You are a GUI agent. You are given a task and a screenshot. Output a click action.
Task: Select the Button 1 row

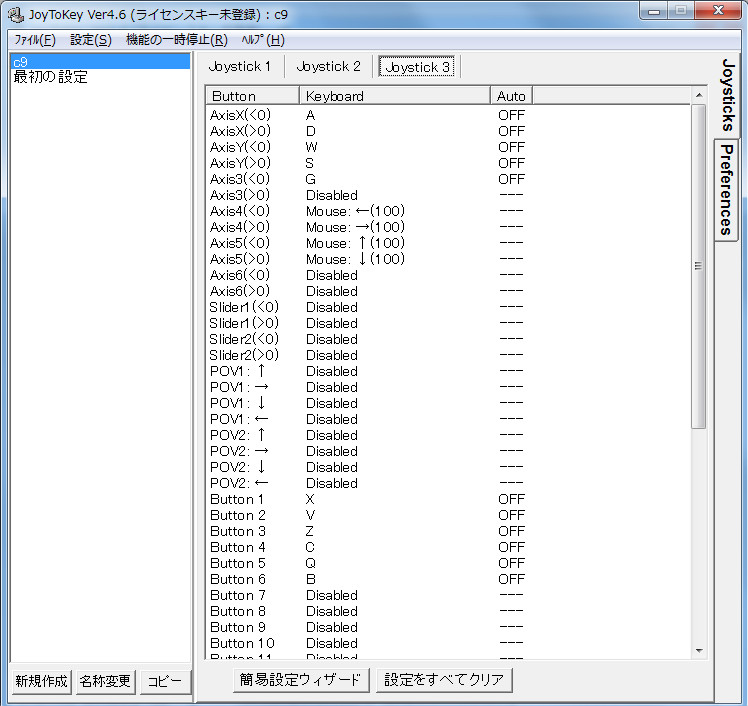[448, 499]
